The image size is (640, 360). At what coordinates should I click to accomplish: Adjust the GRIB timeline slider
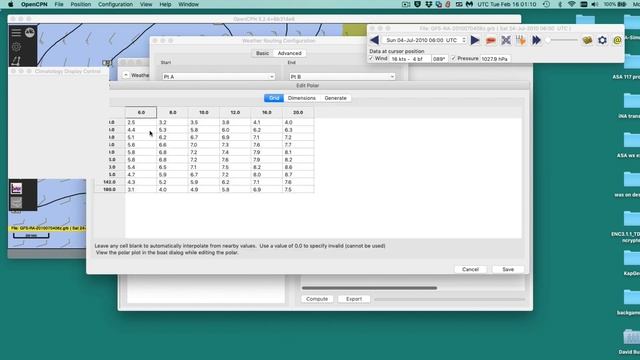coord(562,40)
